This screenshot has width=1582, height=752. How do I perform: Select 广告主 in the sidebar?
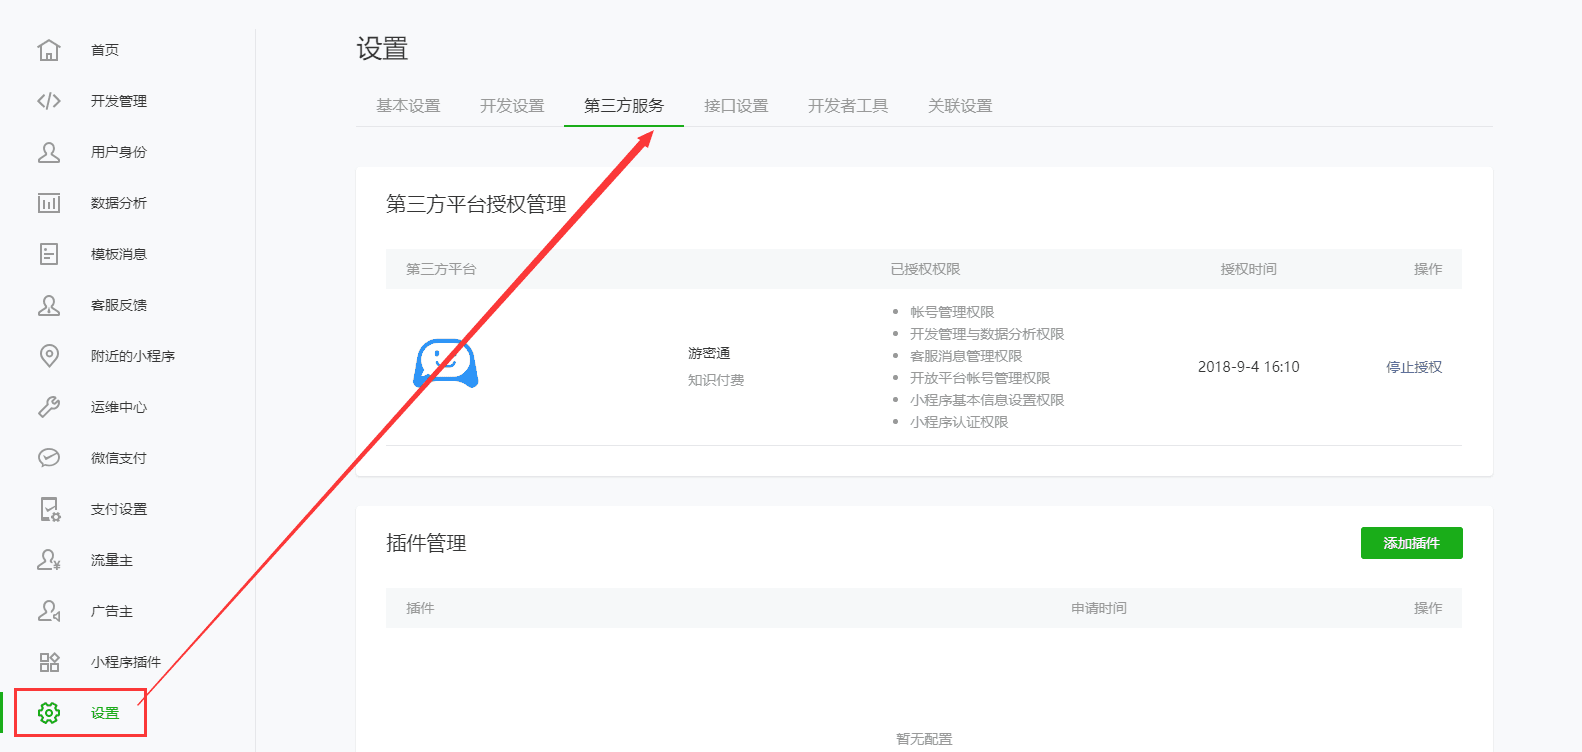tap(111, 611)
